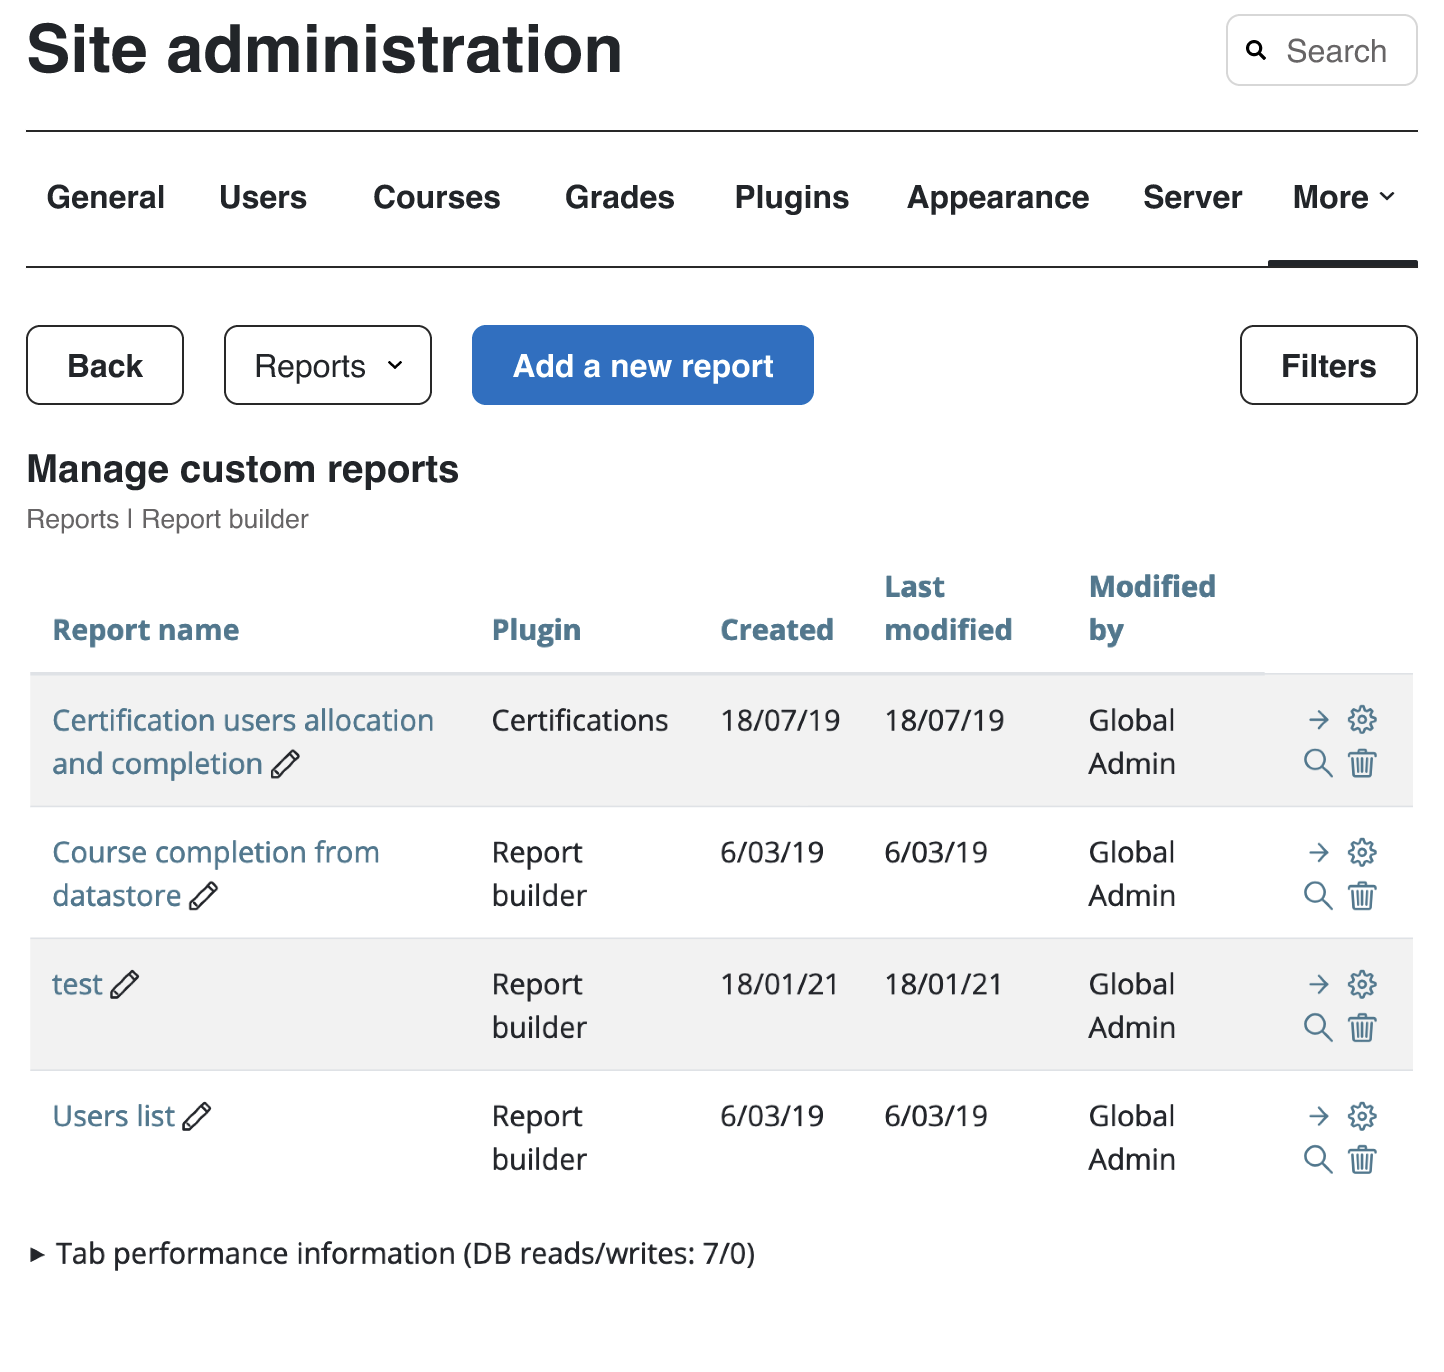Click pencil icon next to test report name
The height and width of the screenshot is (1372, 1444).
[x=124, y=985]
